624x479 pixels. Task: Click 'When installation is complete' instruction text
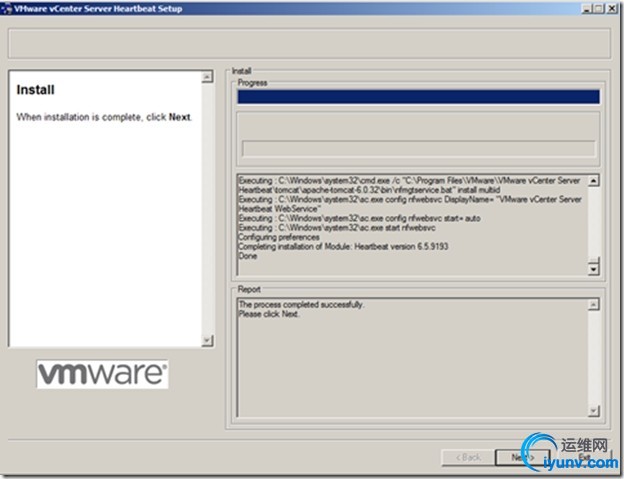[104, 117]
